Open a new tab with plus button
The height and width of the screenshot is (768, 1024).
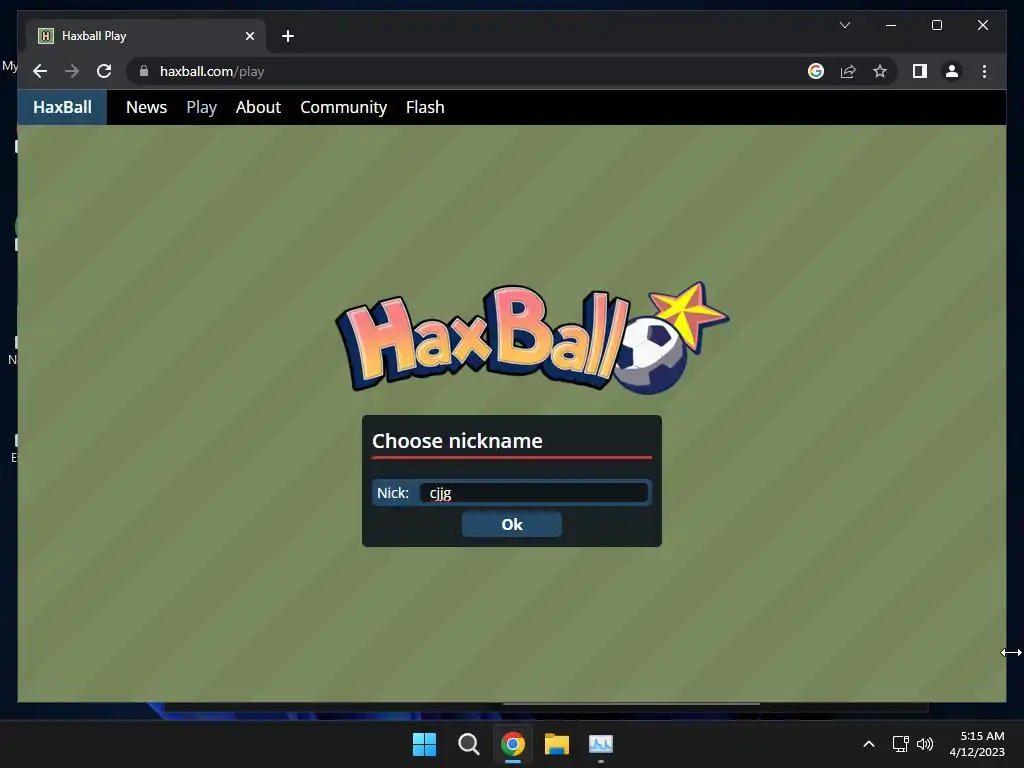coord(288,36)
